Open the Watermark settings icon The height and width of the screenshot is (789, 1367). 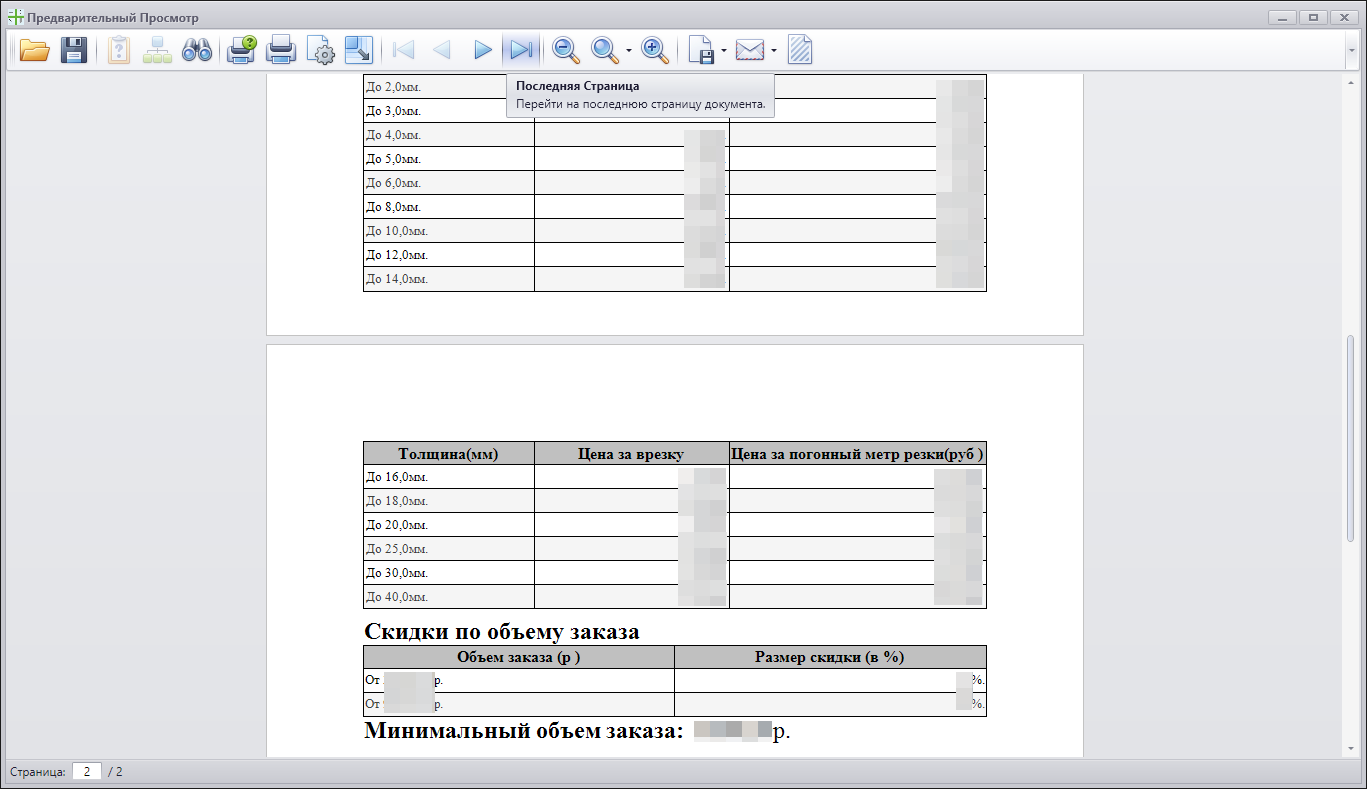[800, 50]
